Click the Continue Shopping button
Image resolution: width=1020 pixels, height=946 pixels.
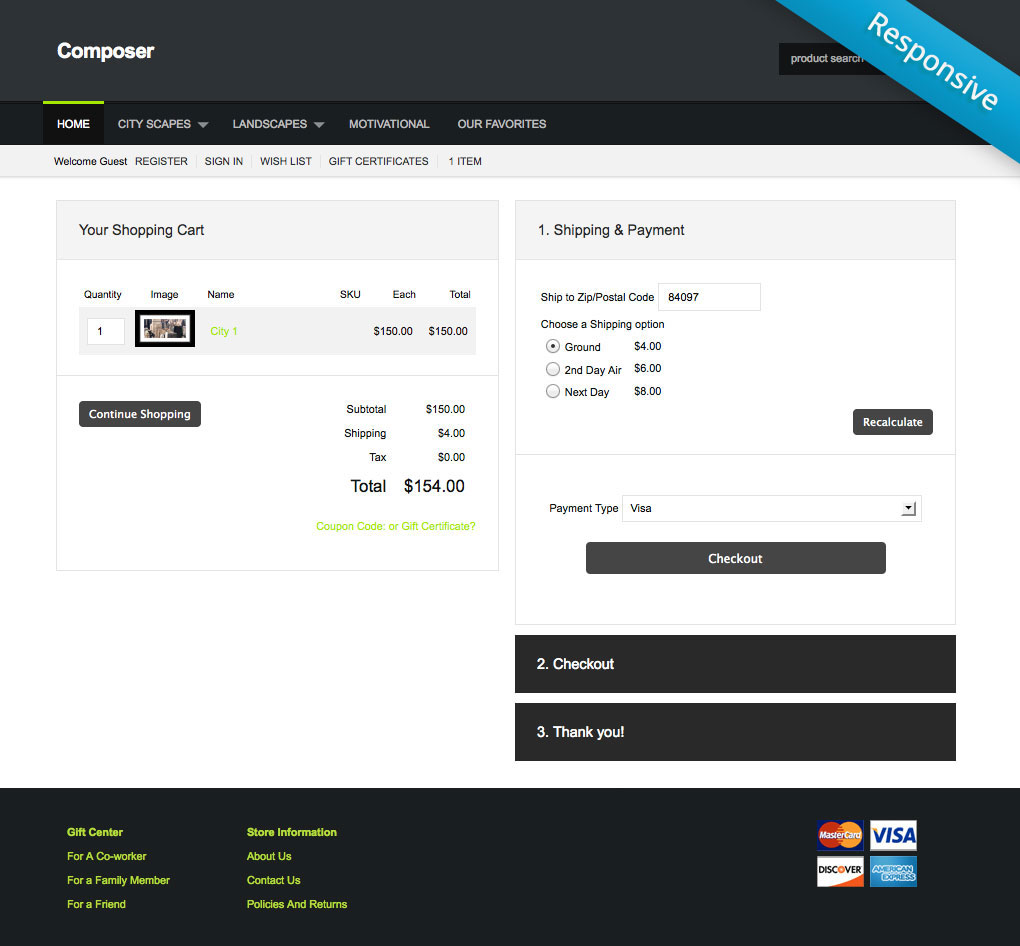point(140,414)
